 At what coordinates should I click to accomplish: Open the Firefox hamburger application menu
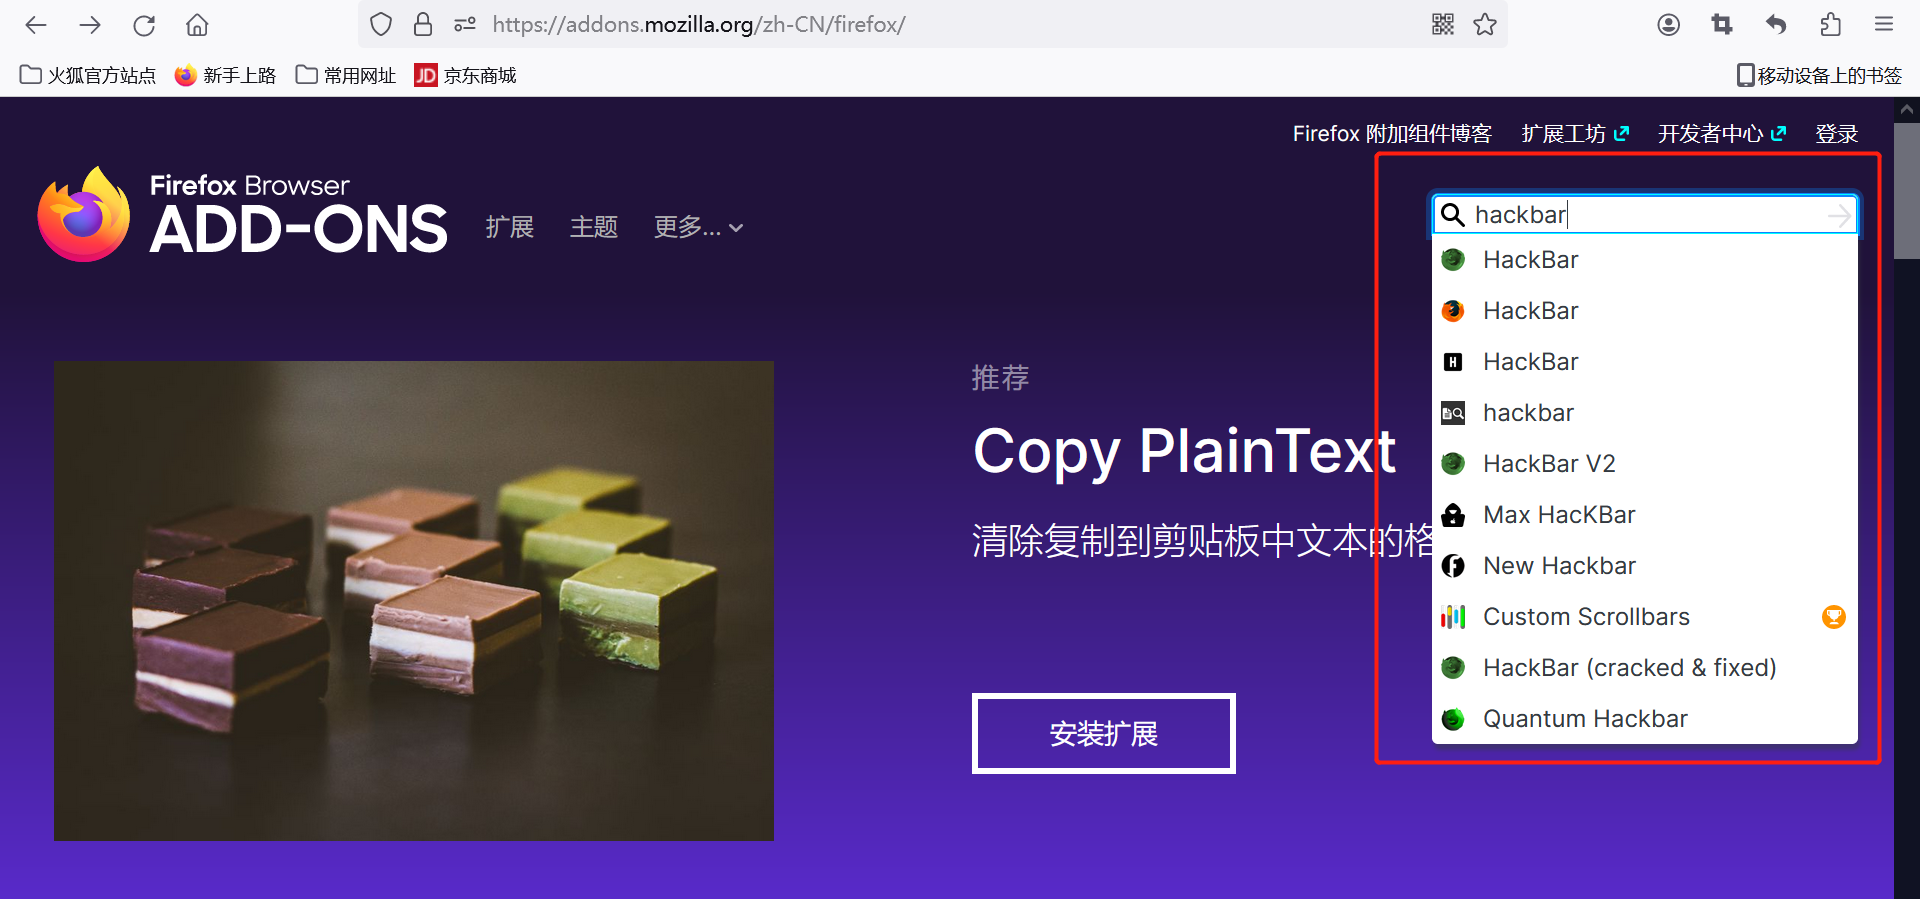click(1884, 25)
